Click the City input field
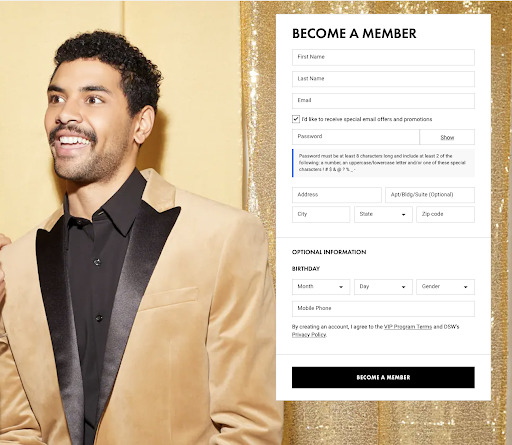 click(321, 214)
